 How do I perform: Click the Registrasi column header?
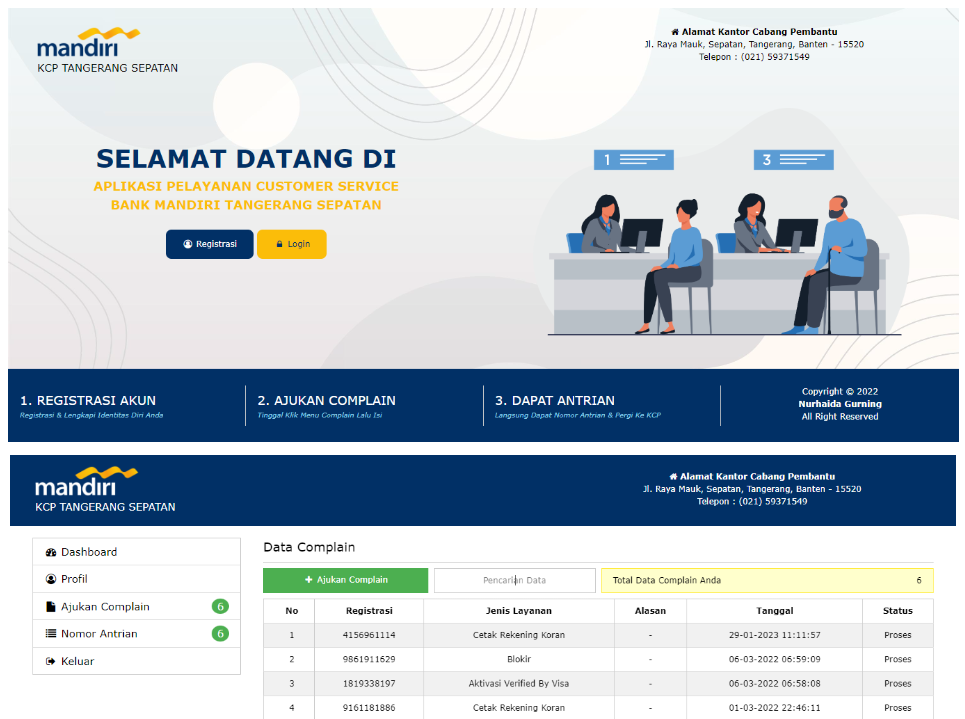point(369,611)
